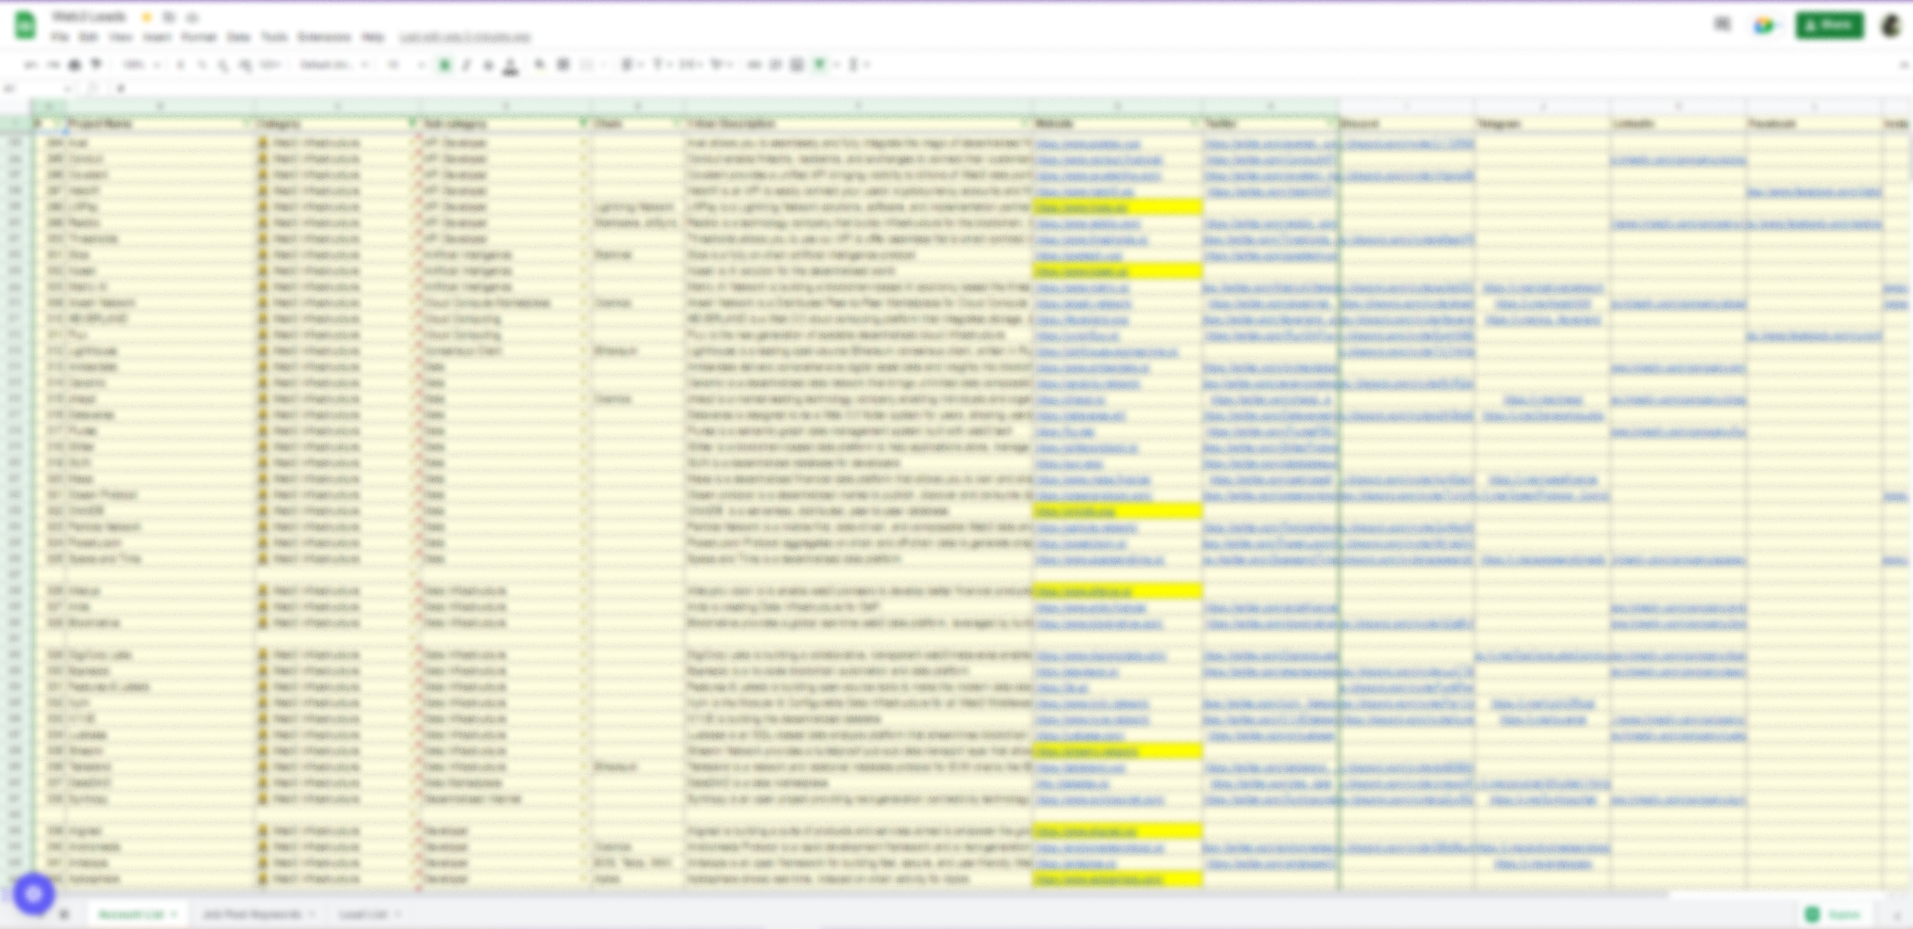Open the filter views dropdown arrow
The width and height of the screenshot is (1913, 929).
coord(835,65)
